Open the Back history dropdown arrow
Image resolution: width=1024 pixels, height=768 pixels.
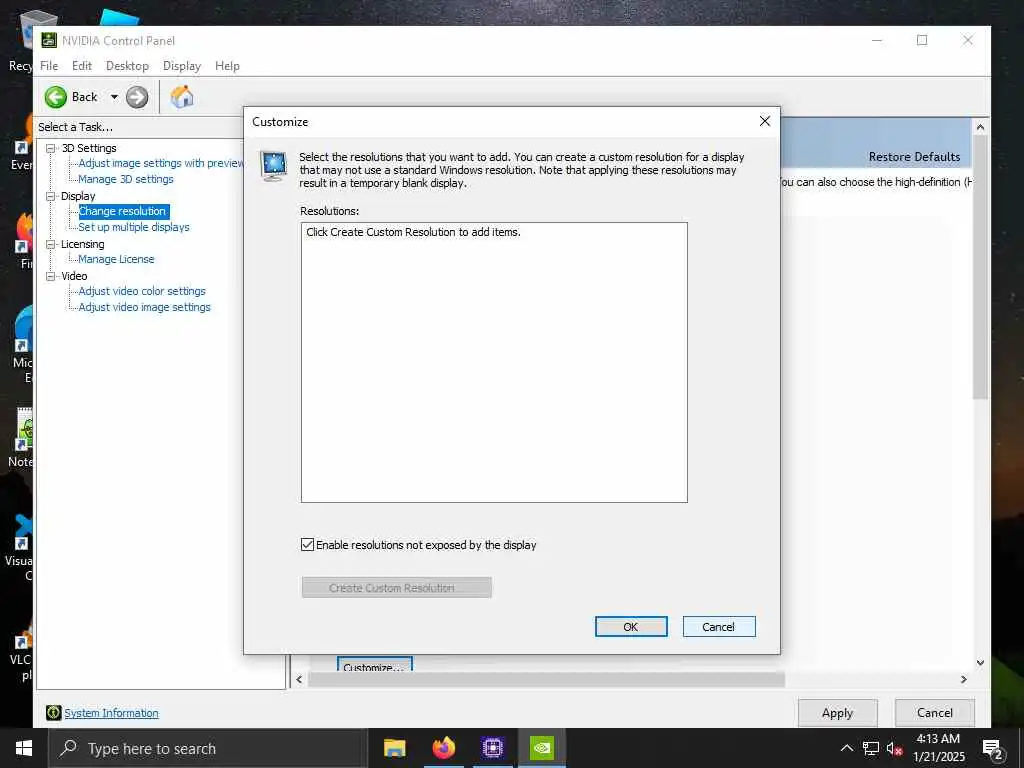point(114,97)
